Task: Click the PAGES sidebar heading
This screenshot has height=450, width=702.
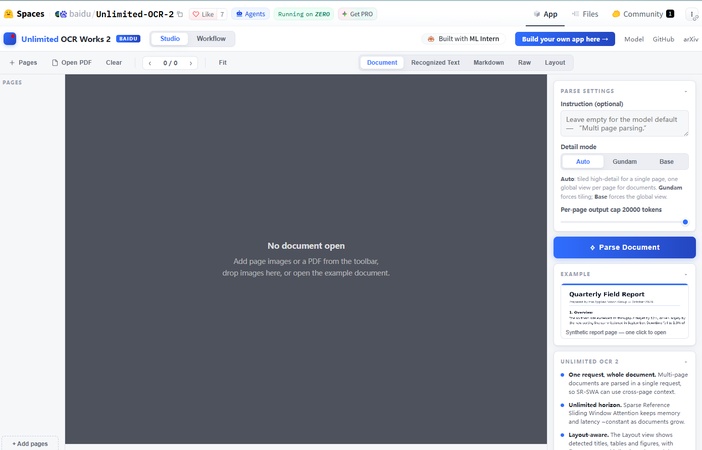Action: tap(12, 82)
